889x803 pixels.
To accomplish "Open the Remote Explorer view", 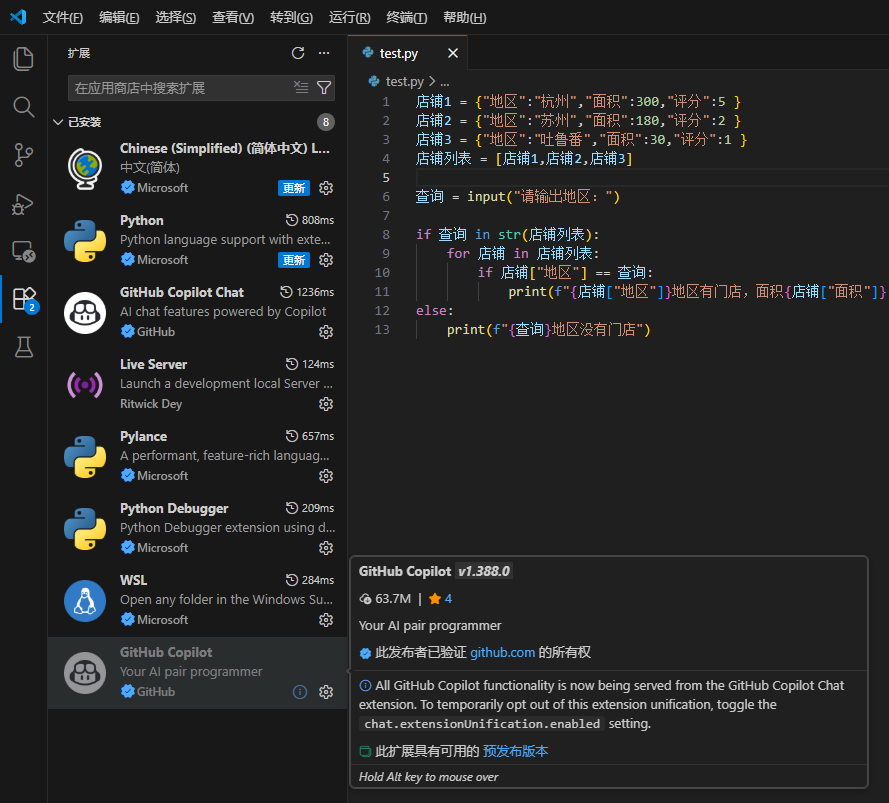I will [23, 251].
